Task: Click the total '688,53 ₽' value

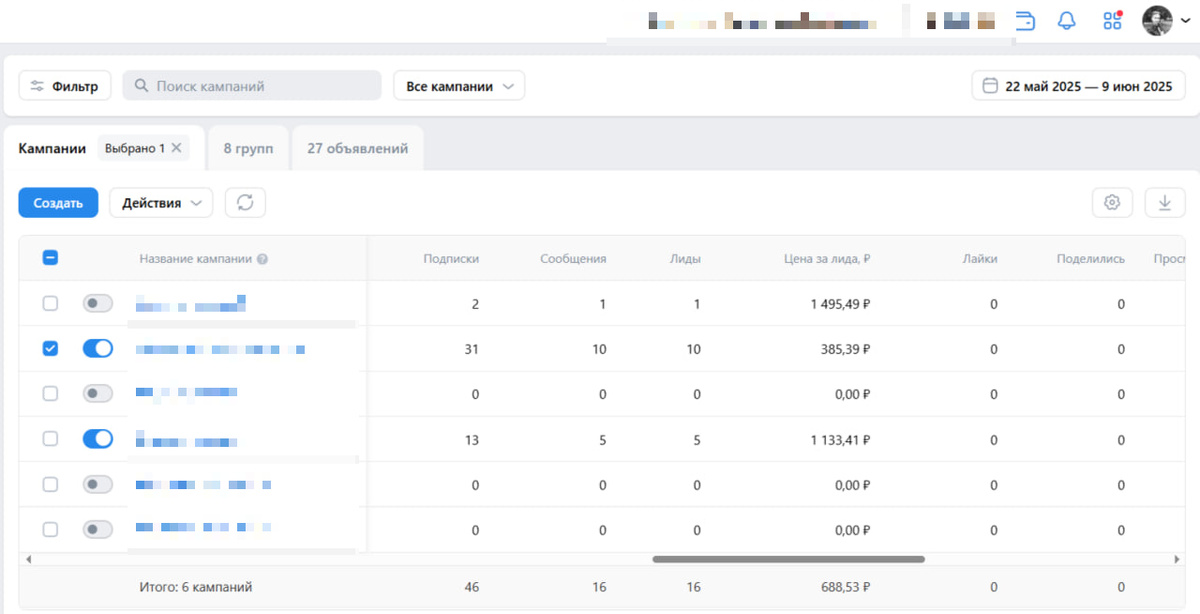Action: pos(846,587)
